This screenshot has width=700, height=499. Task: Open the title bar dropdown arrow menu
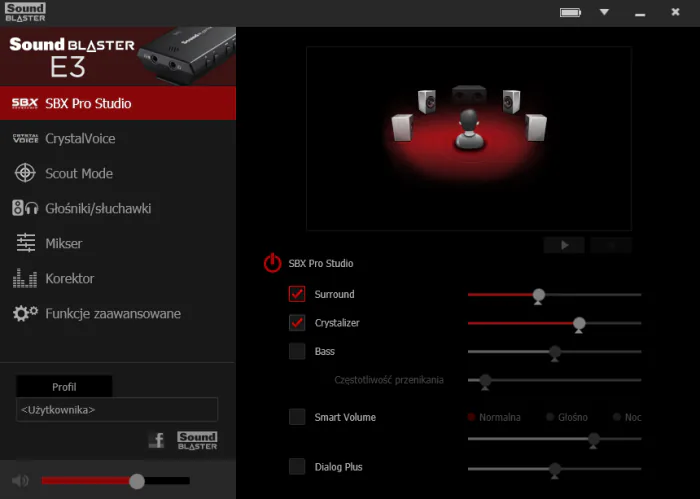(604, 12)
